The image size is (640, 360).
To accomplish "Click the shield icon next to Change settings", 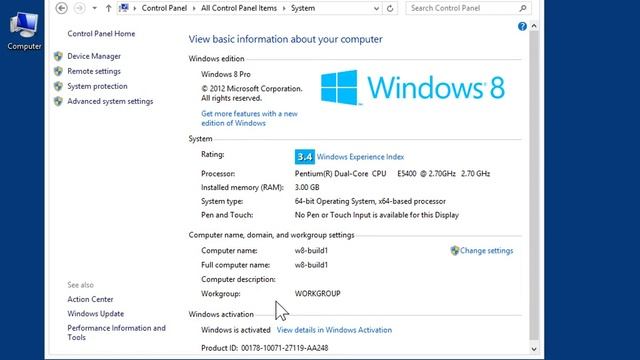I will 455,251.
